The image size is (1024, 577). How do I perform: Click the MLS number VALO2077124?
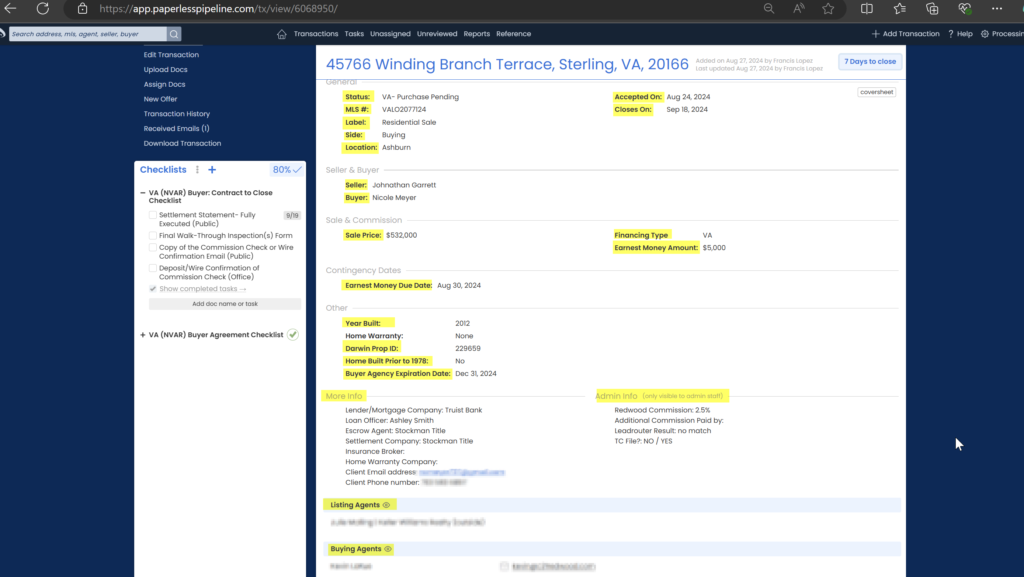404,110
